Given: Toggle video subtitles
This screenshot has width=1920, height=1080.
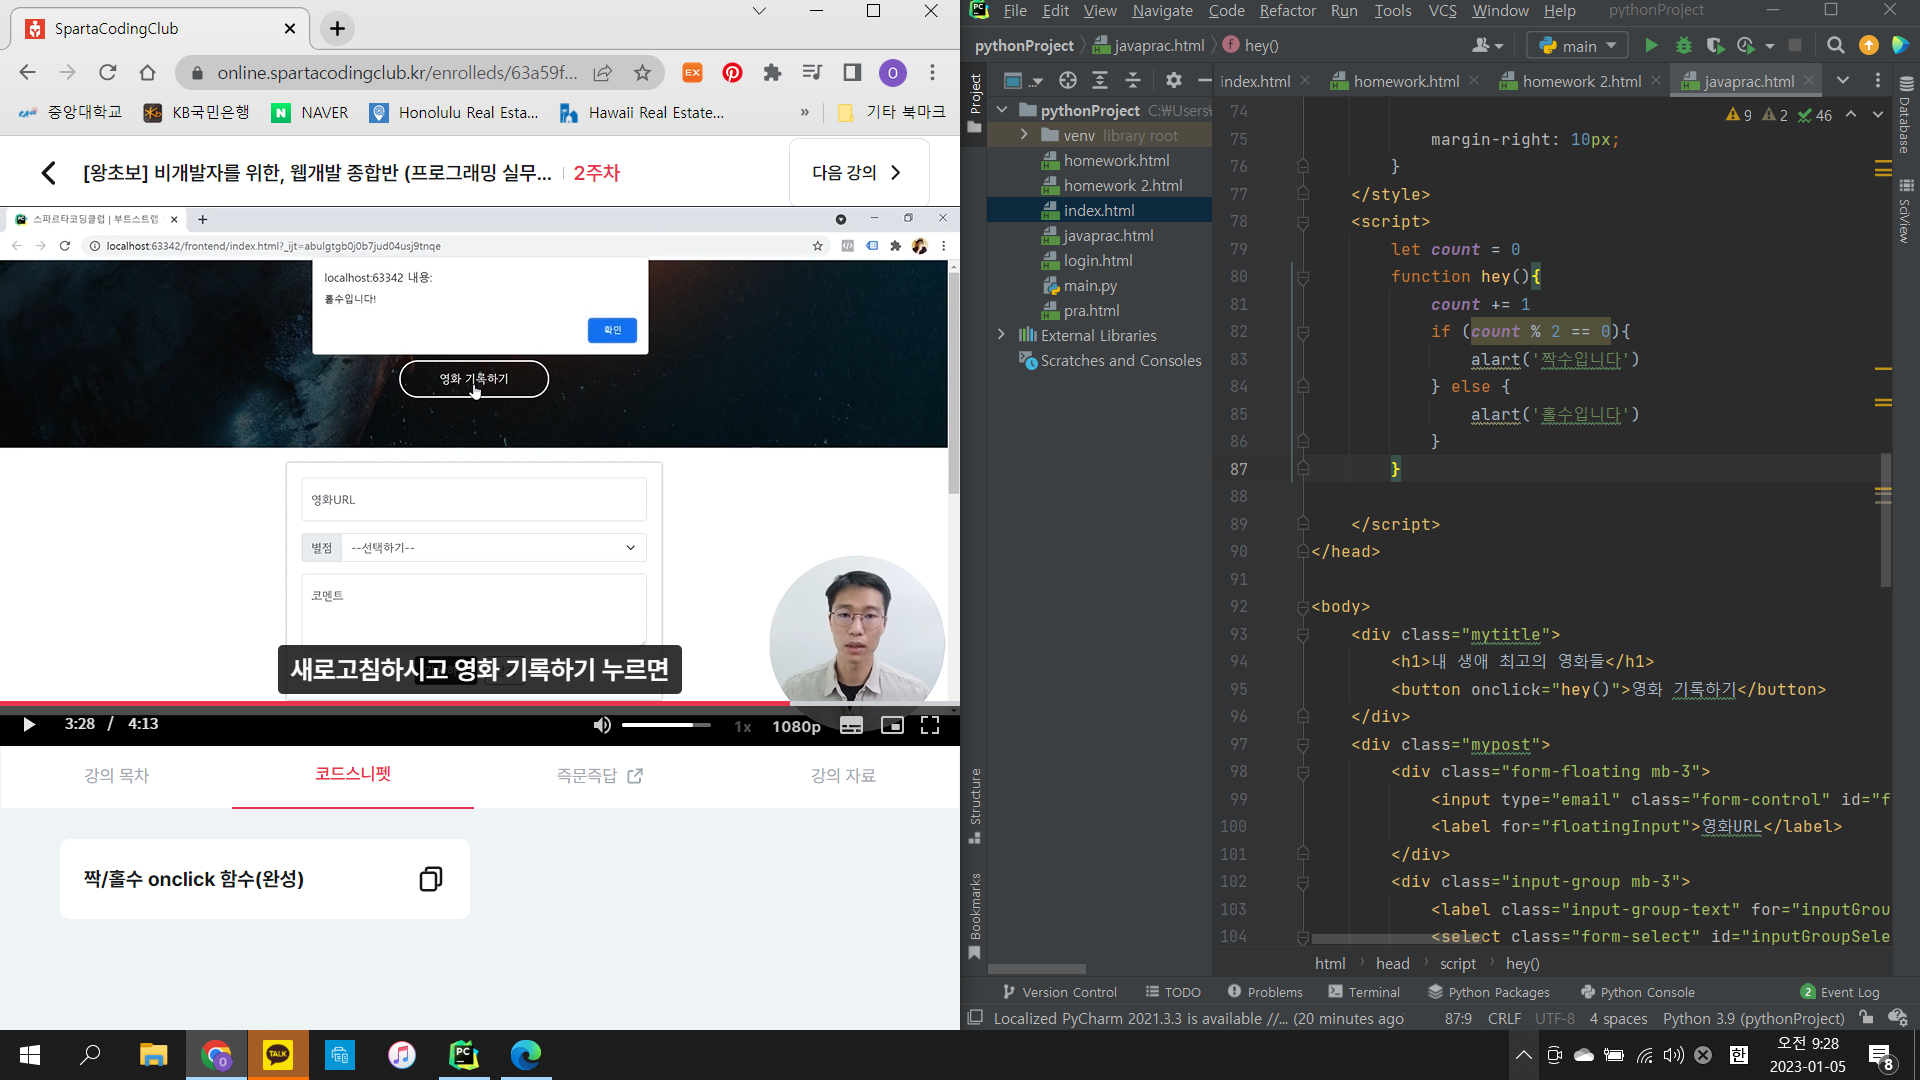Looking at the screenshot, I should point(852,726).
